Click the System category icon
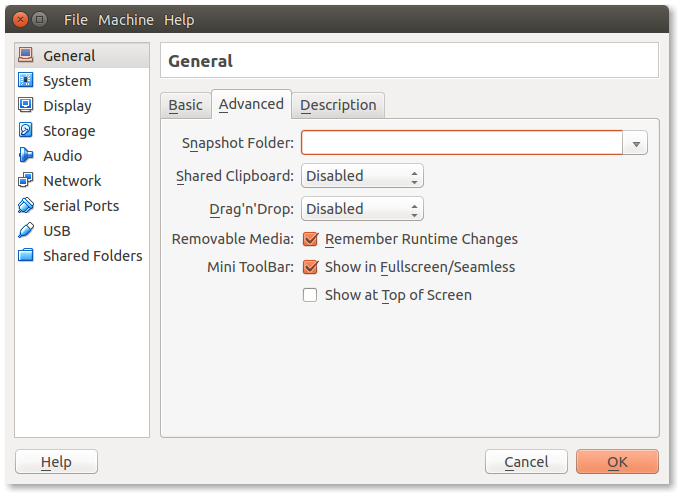 click(x=26, y=81)
